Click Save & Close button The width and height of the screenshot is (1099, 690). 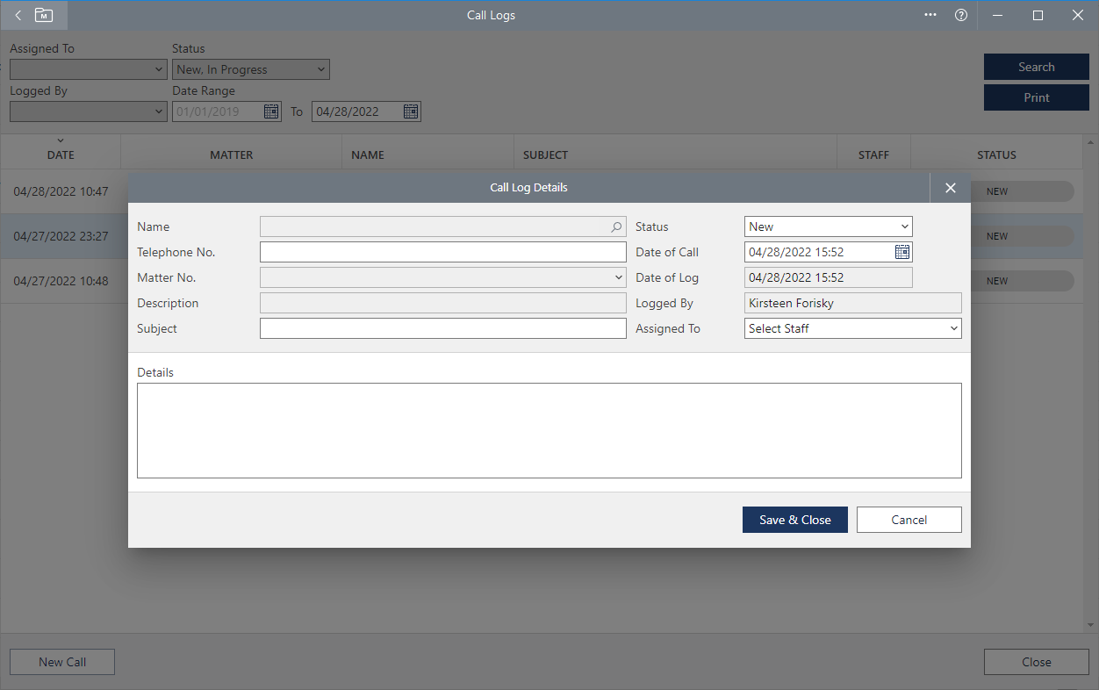(x=794, y=520)
